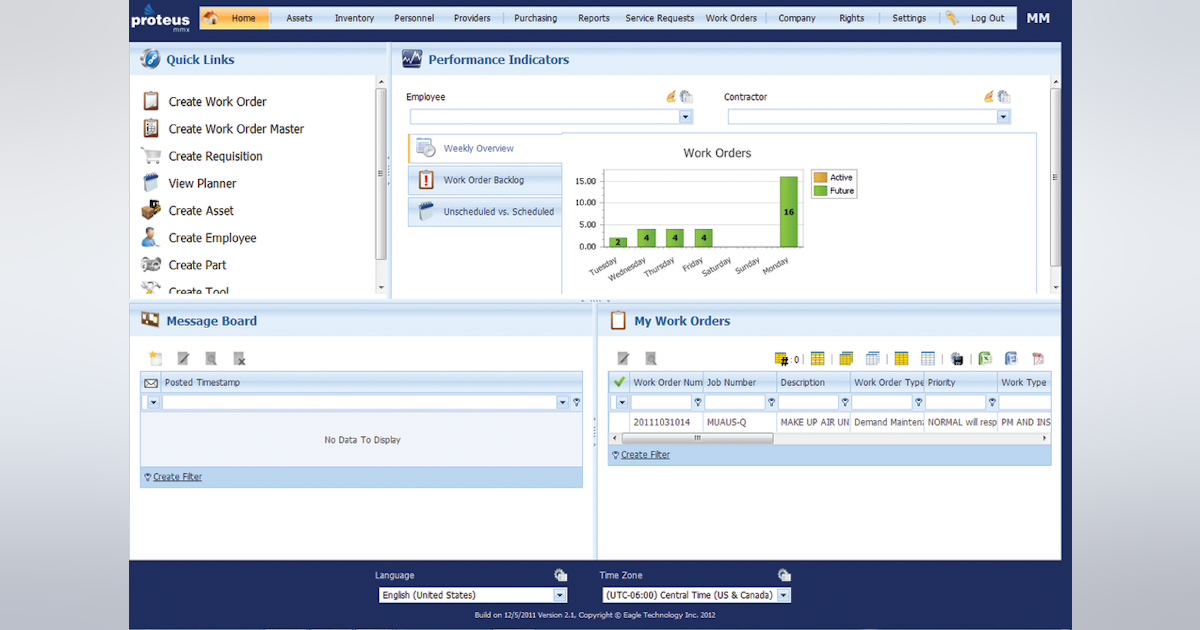
Task: Click the delete message icon with X
Action: 240,358
